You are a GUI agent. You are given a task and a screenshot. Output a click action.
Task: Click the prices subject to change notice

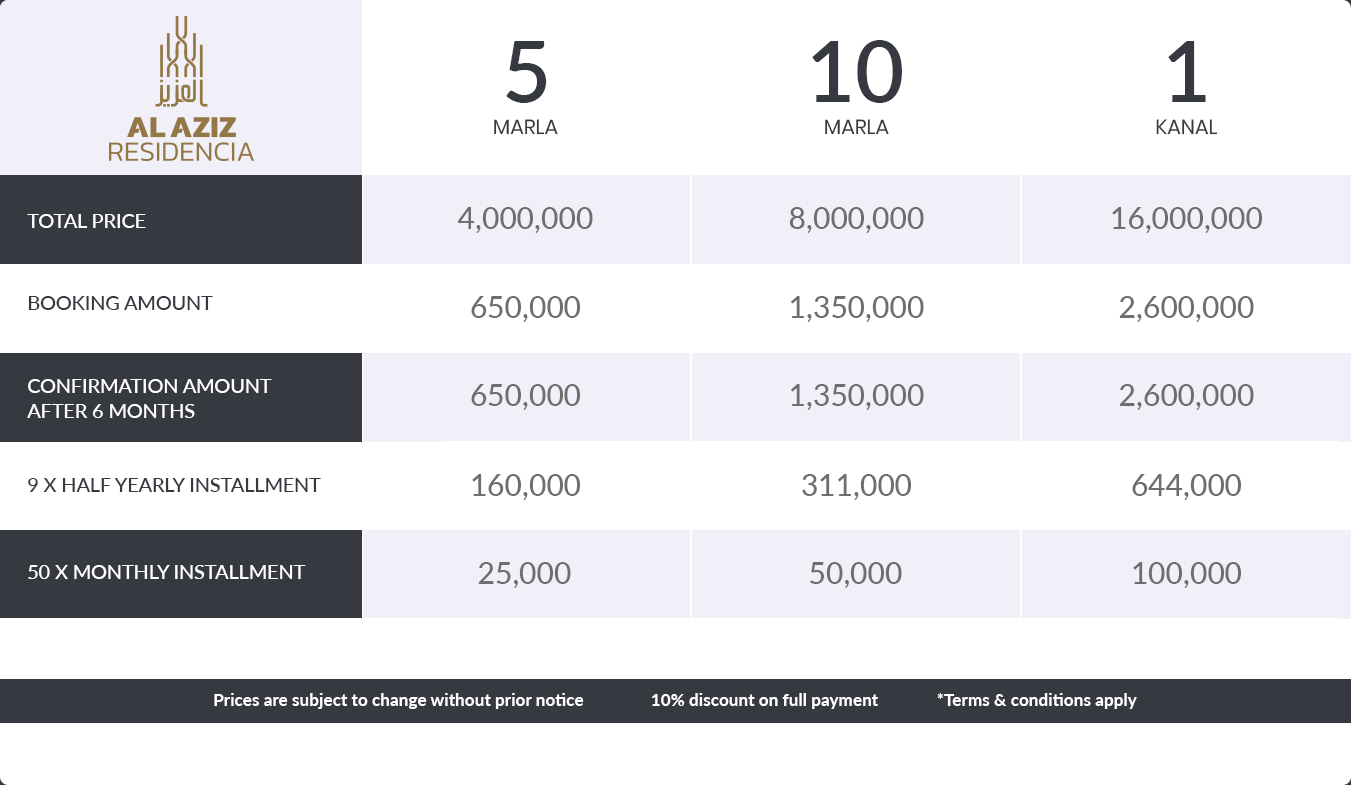tap(398, 700)
